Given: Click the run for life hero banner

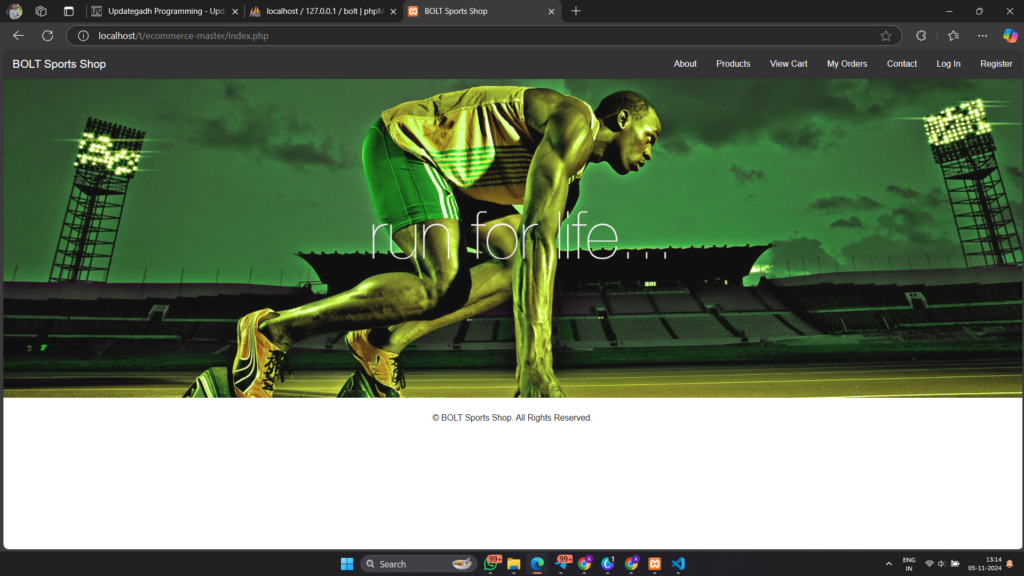Looking at the screenshot, I should tap(513, 238).
